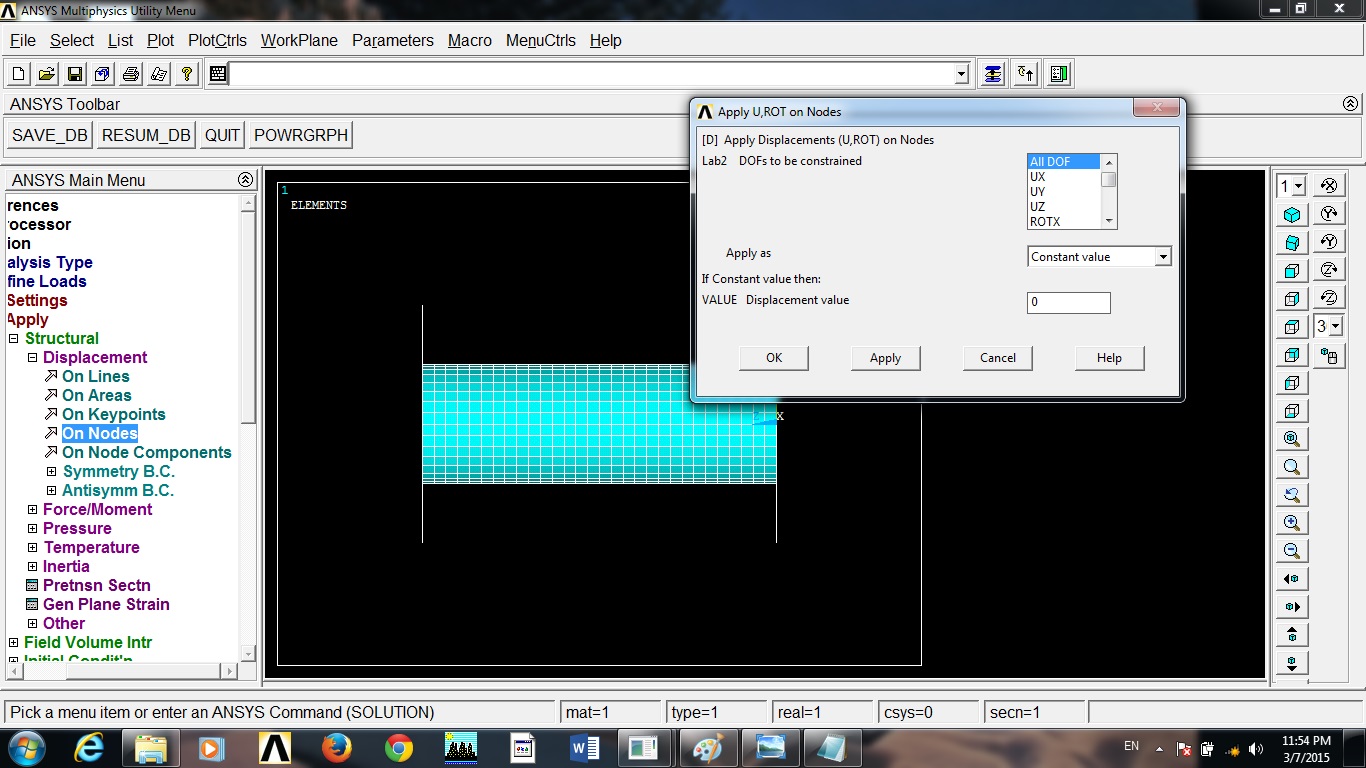Select the Box Zoom magnifier icon
This screenshot has height=768, width=1366.
click(1292, 467)
